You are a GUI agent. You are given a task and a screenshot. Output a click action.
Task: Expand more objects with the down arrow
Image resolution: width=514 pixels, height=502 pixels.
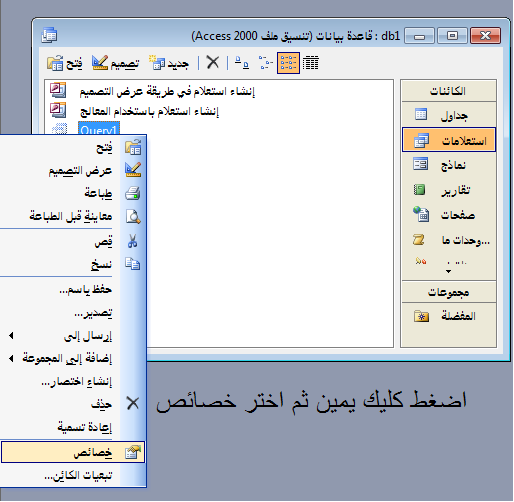coord(448,271)
